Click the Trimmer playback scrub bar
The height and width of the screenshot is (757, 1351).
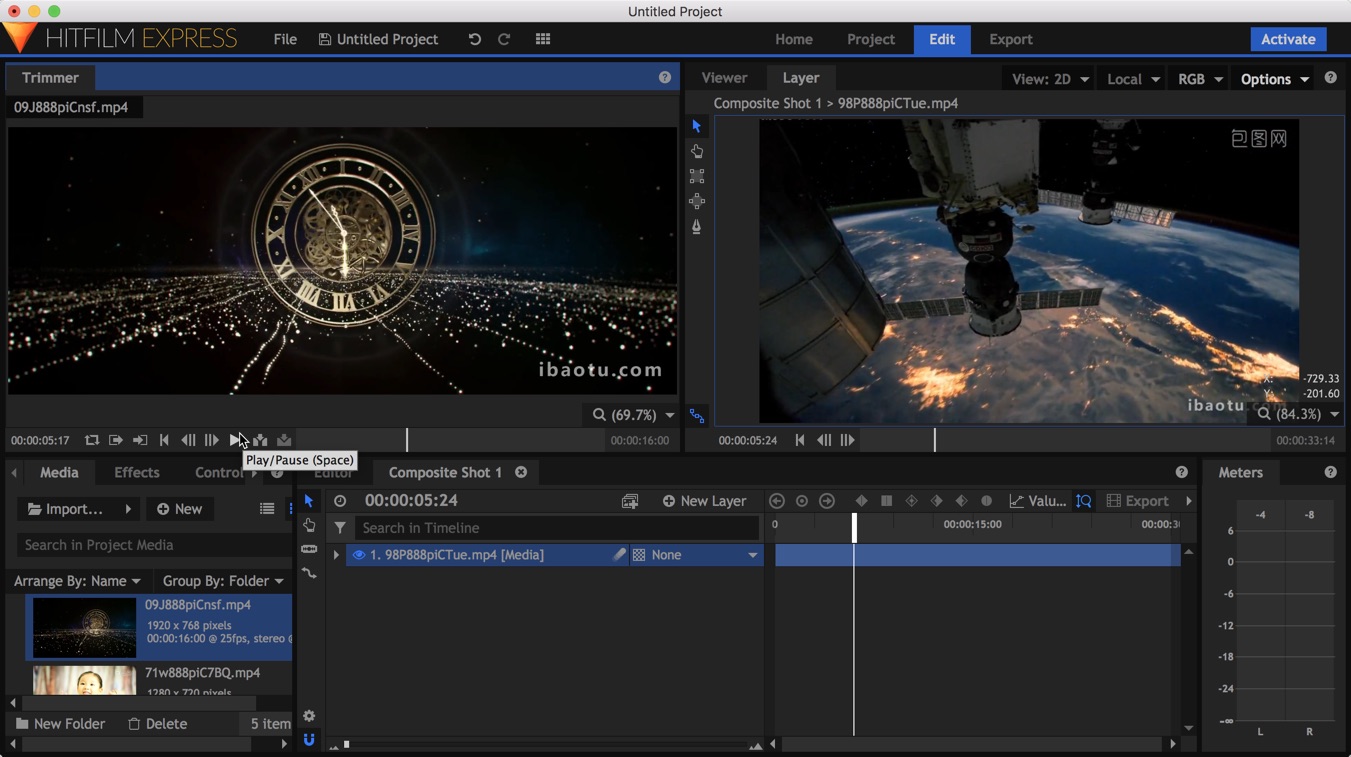(x=452, y=440)
